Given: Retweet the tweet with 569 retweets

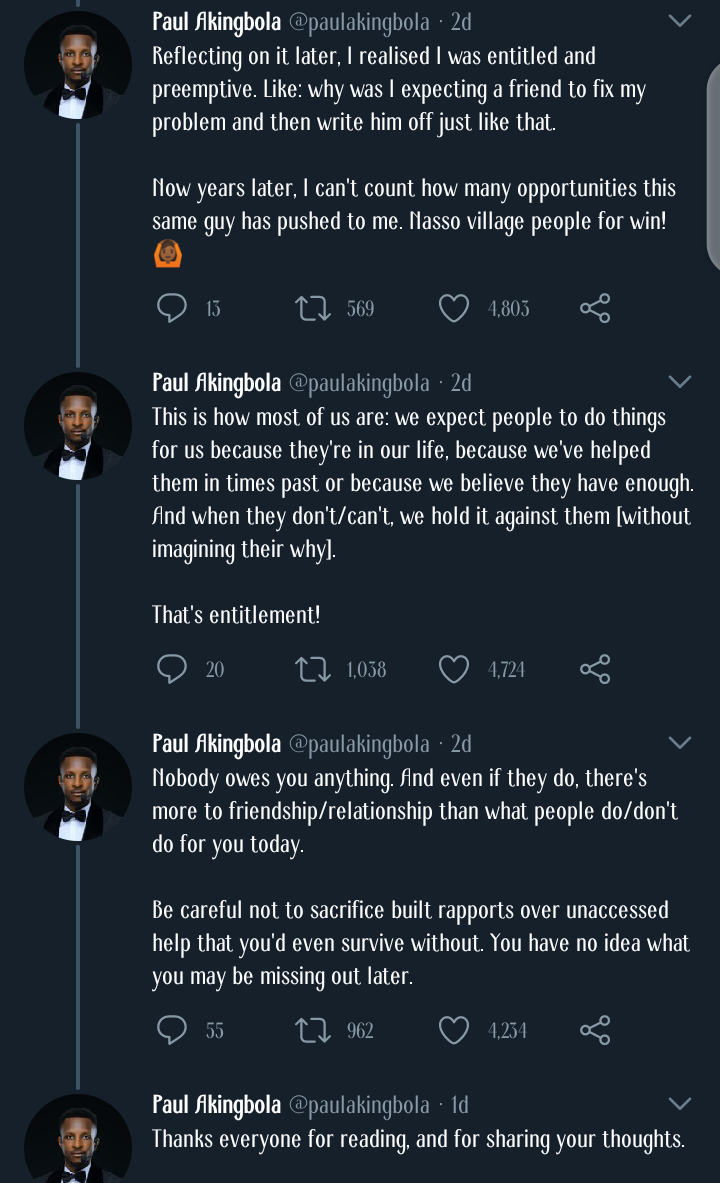Looking at the screenshot, I should coord(314,308).
